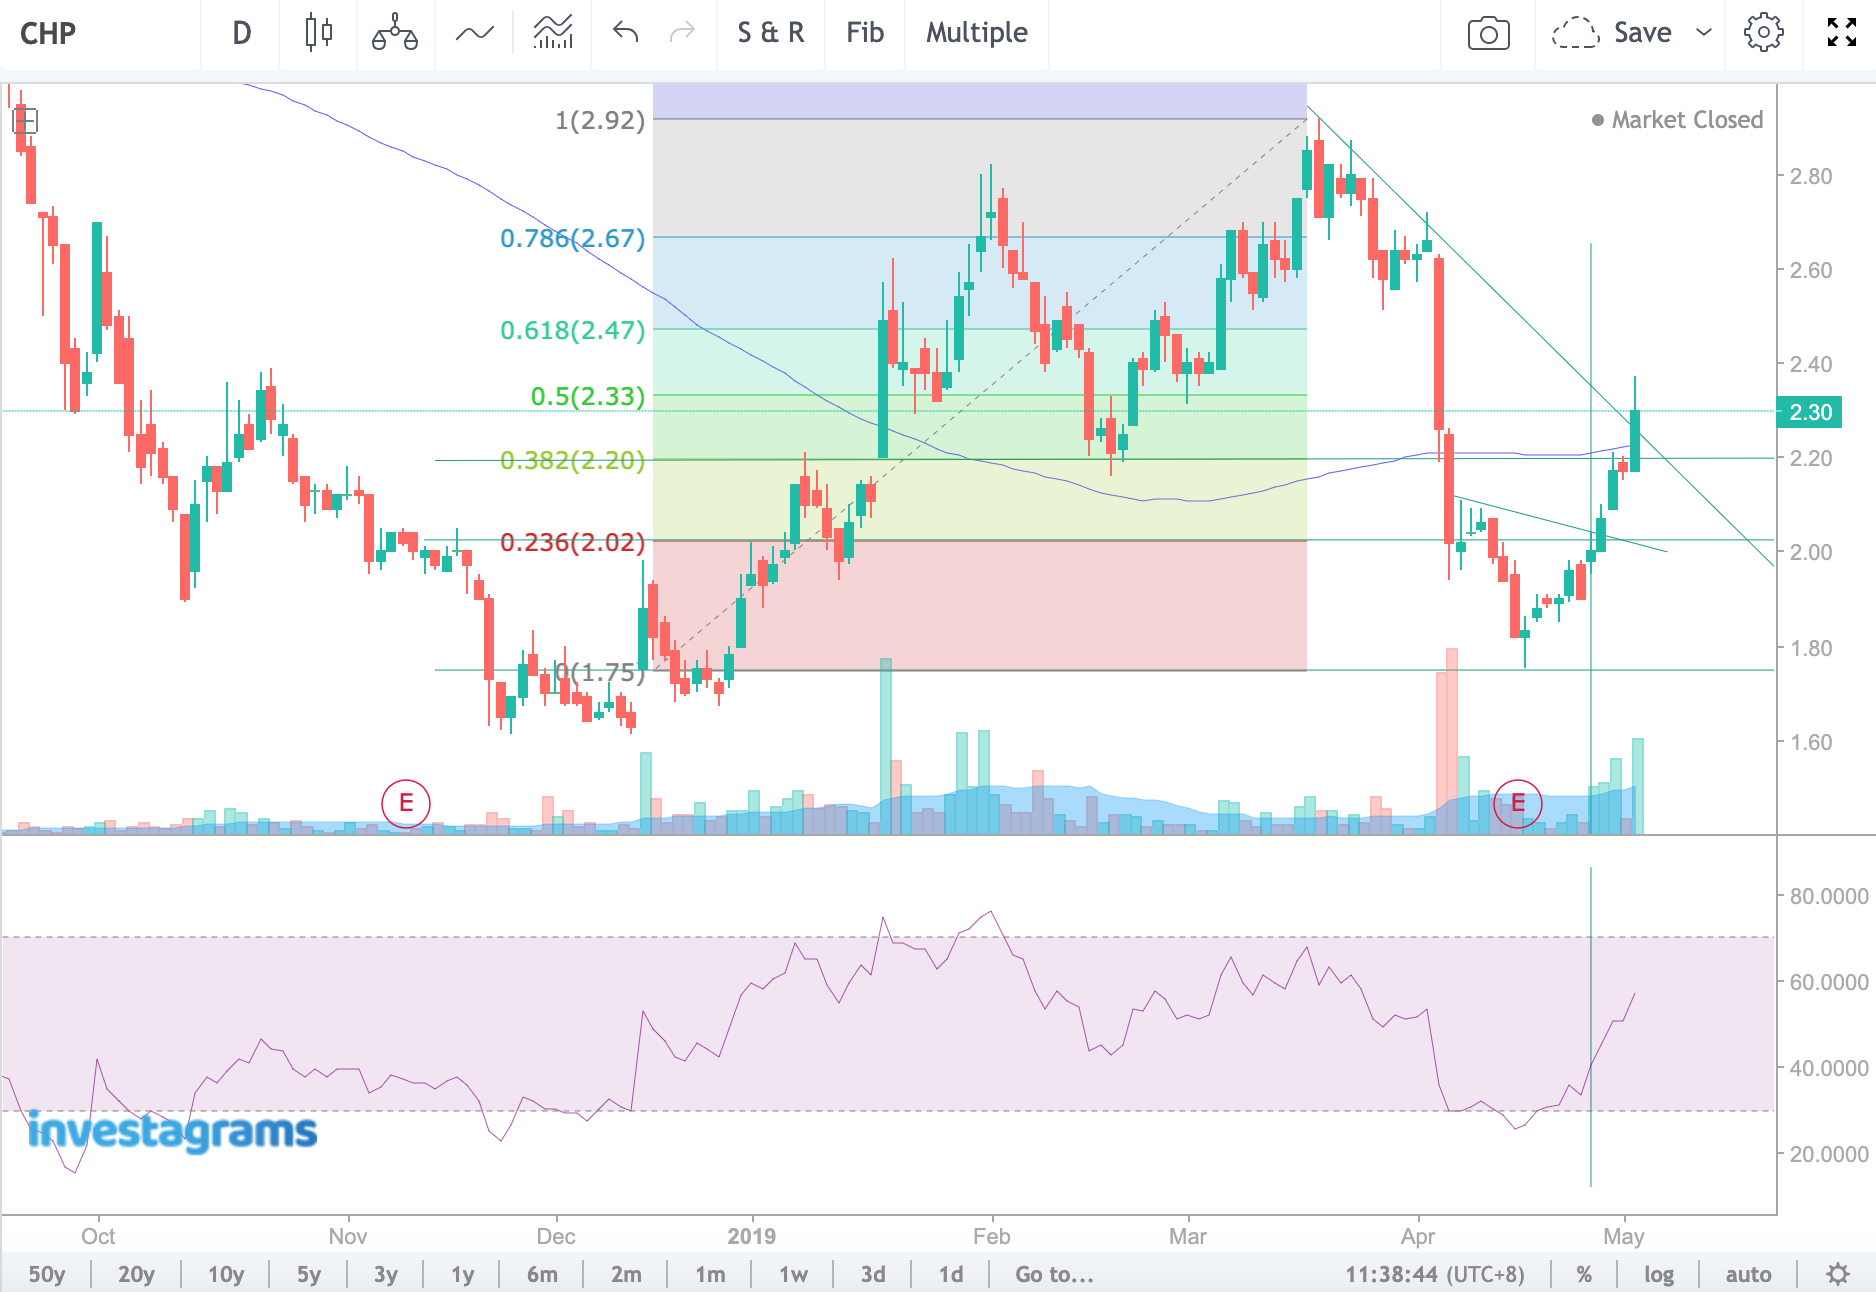
Task: Select the 3d time range
Action: click(873, 1274)
